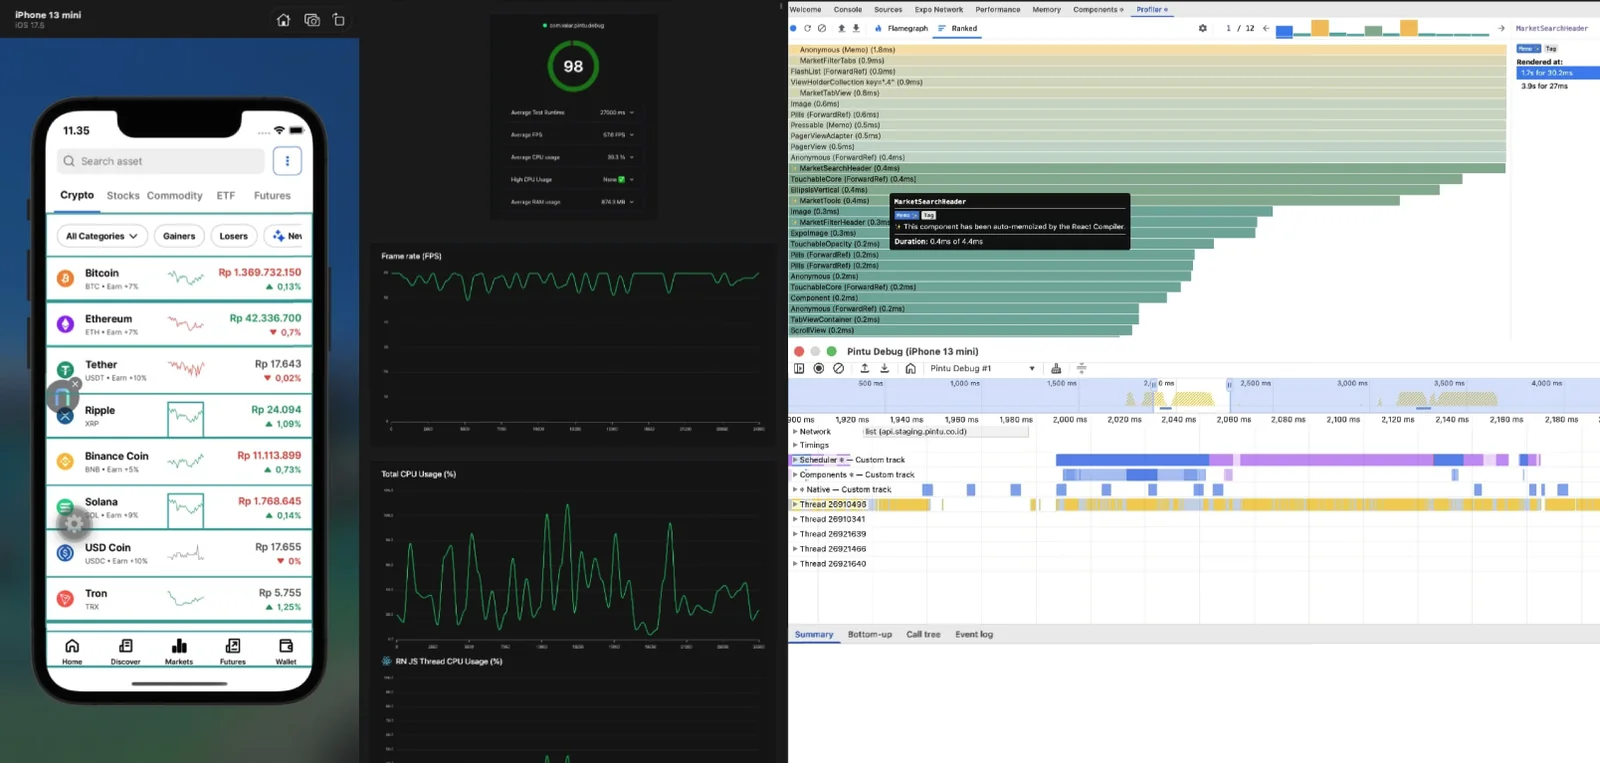This screenshot has height=763, width=1600.
Task: Reload and start profiling in Profiler
Action: click(807, 28)
